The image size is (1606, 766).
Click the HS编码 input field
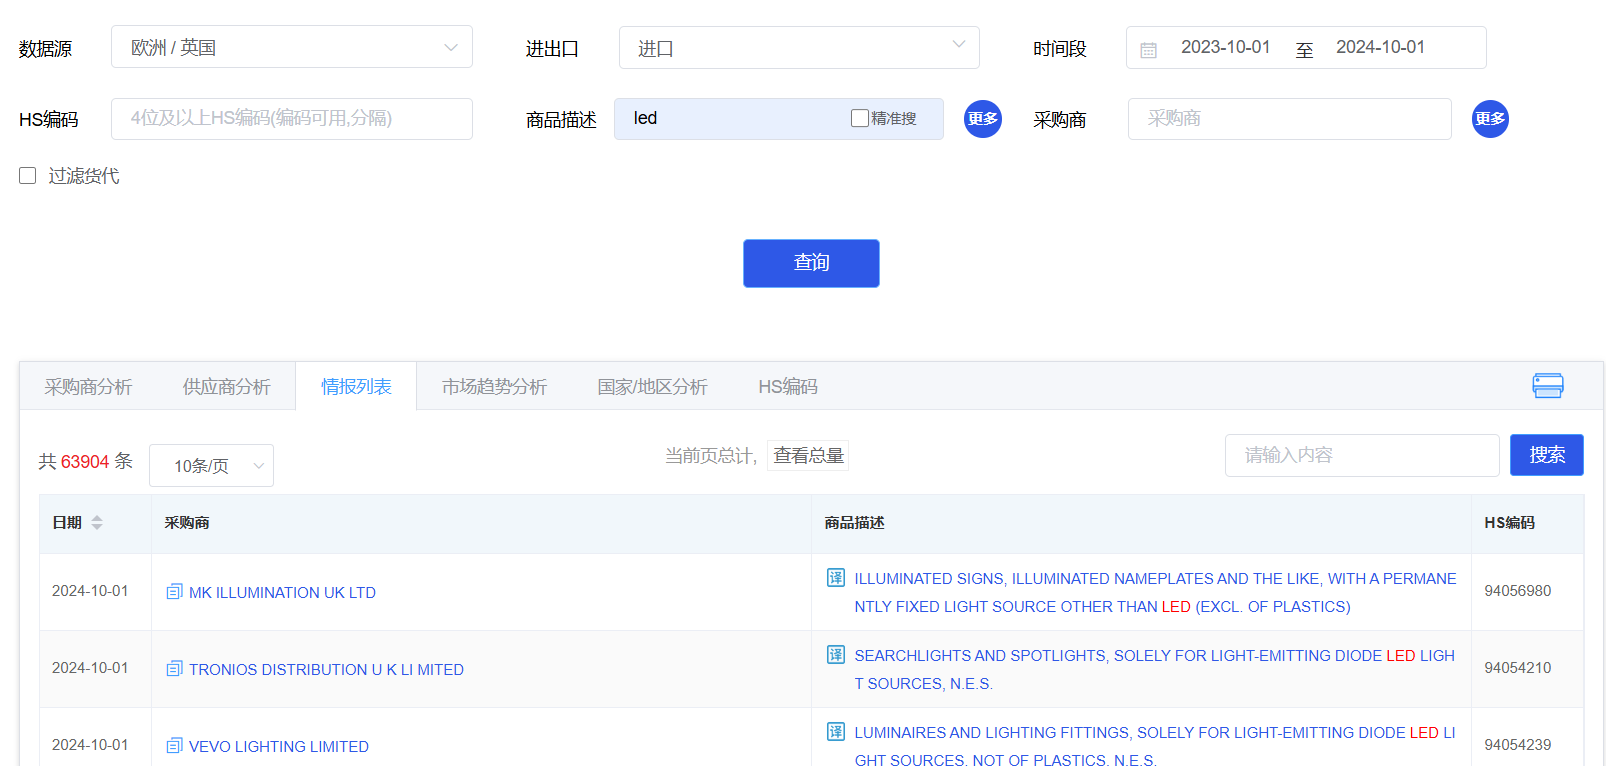(291, 119)
